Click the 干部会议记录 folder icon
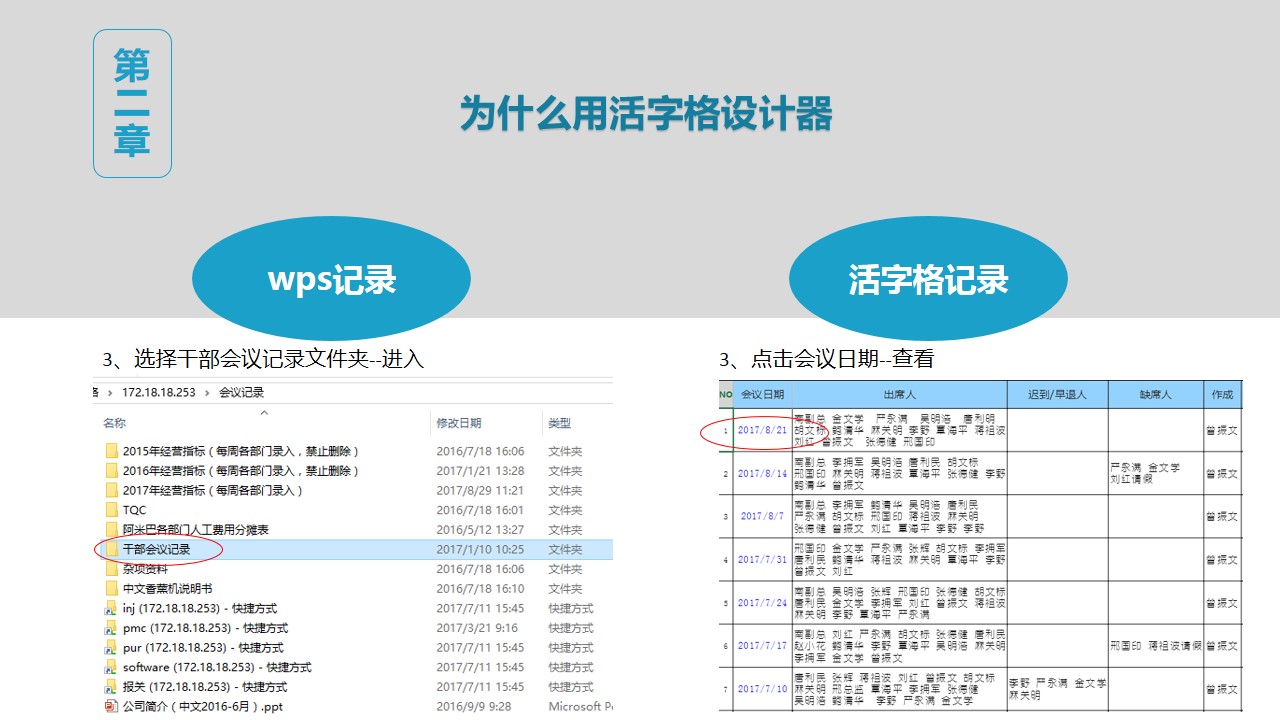The image size is (1280, 720). [x=112, y=549]
